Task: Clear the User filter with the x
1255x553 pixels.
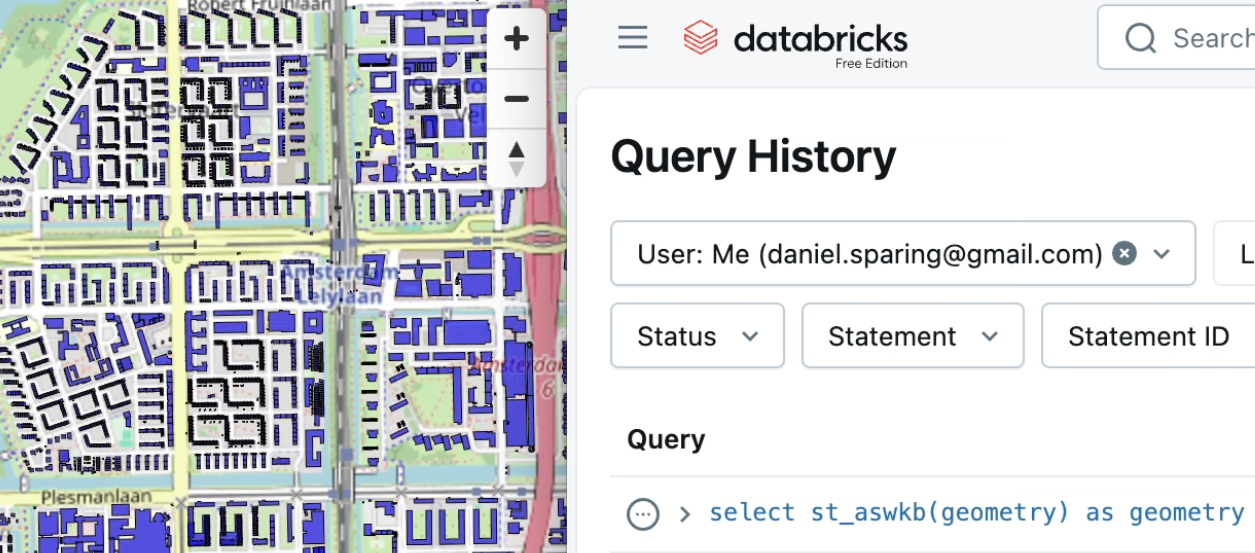Action: [x=1125, y=254]
